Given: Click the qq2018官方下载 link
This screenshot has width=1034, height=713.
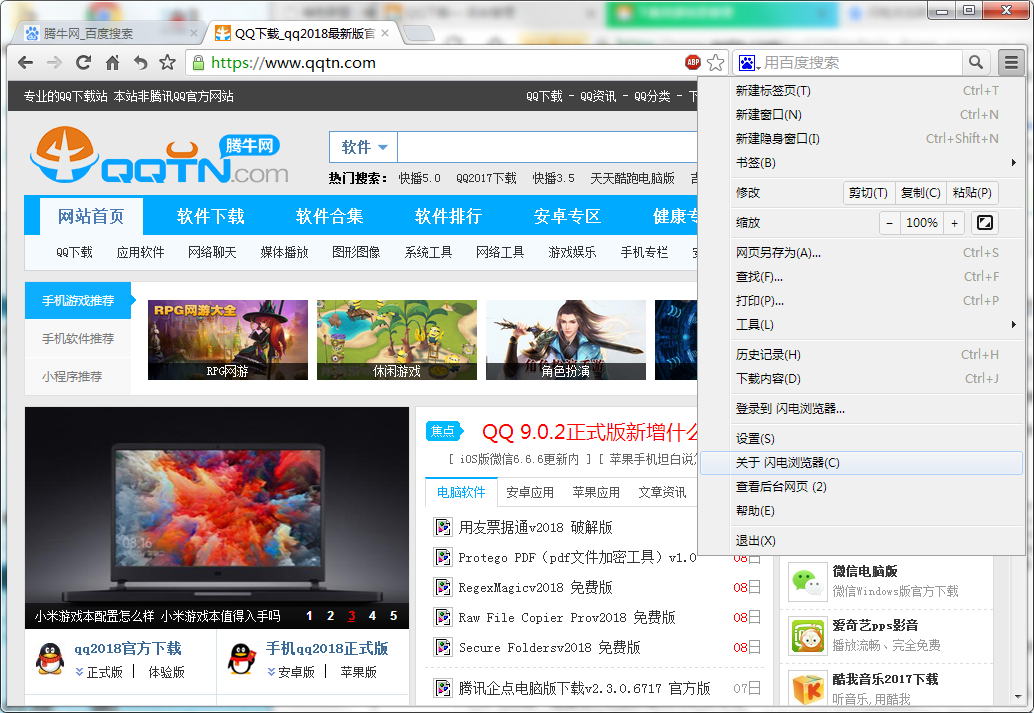Looking at the screenshot, I should [127, 648].
